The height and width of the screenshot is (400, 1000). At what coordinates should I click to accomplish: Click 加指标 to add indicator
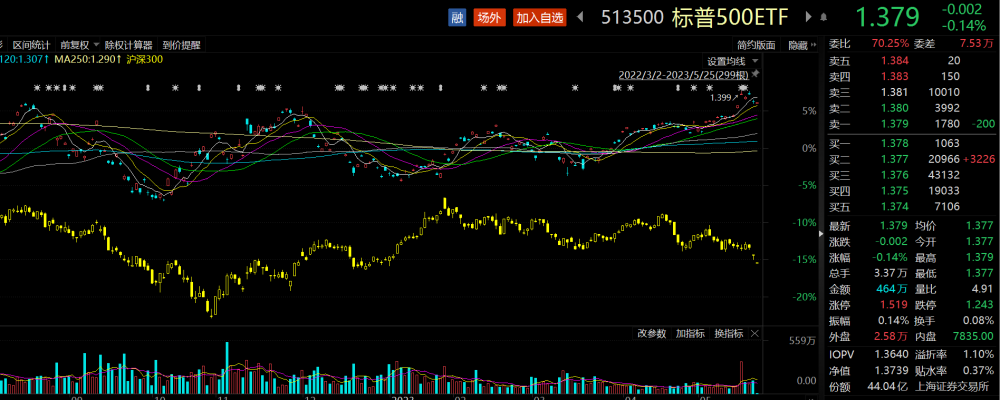[690, 334]
